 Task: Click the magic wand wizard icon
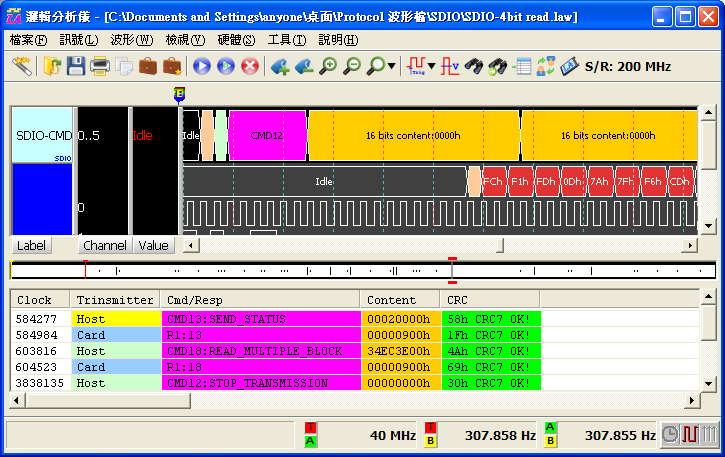(22, 66)
